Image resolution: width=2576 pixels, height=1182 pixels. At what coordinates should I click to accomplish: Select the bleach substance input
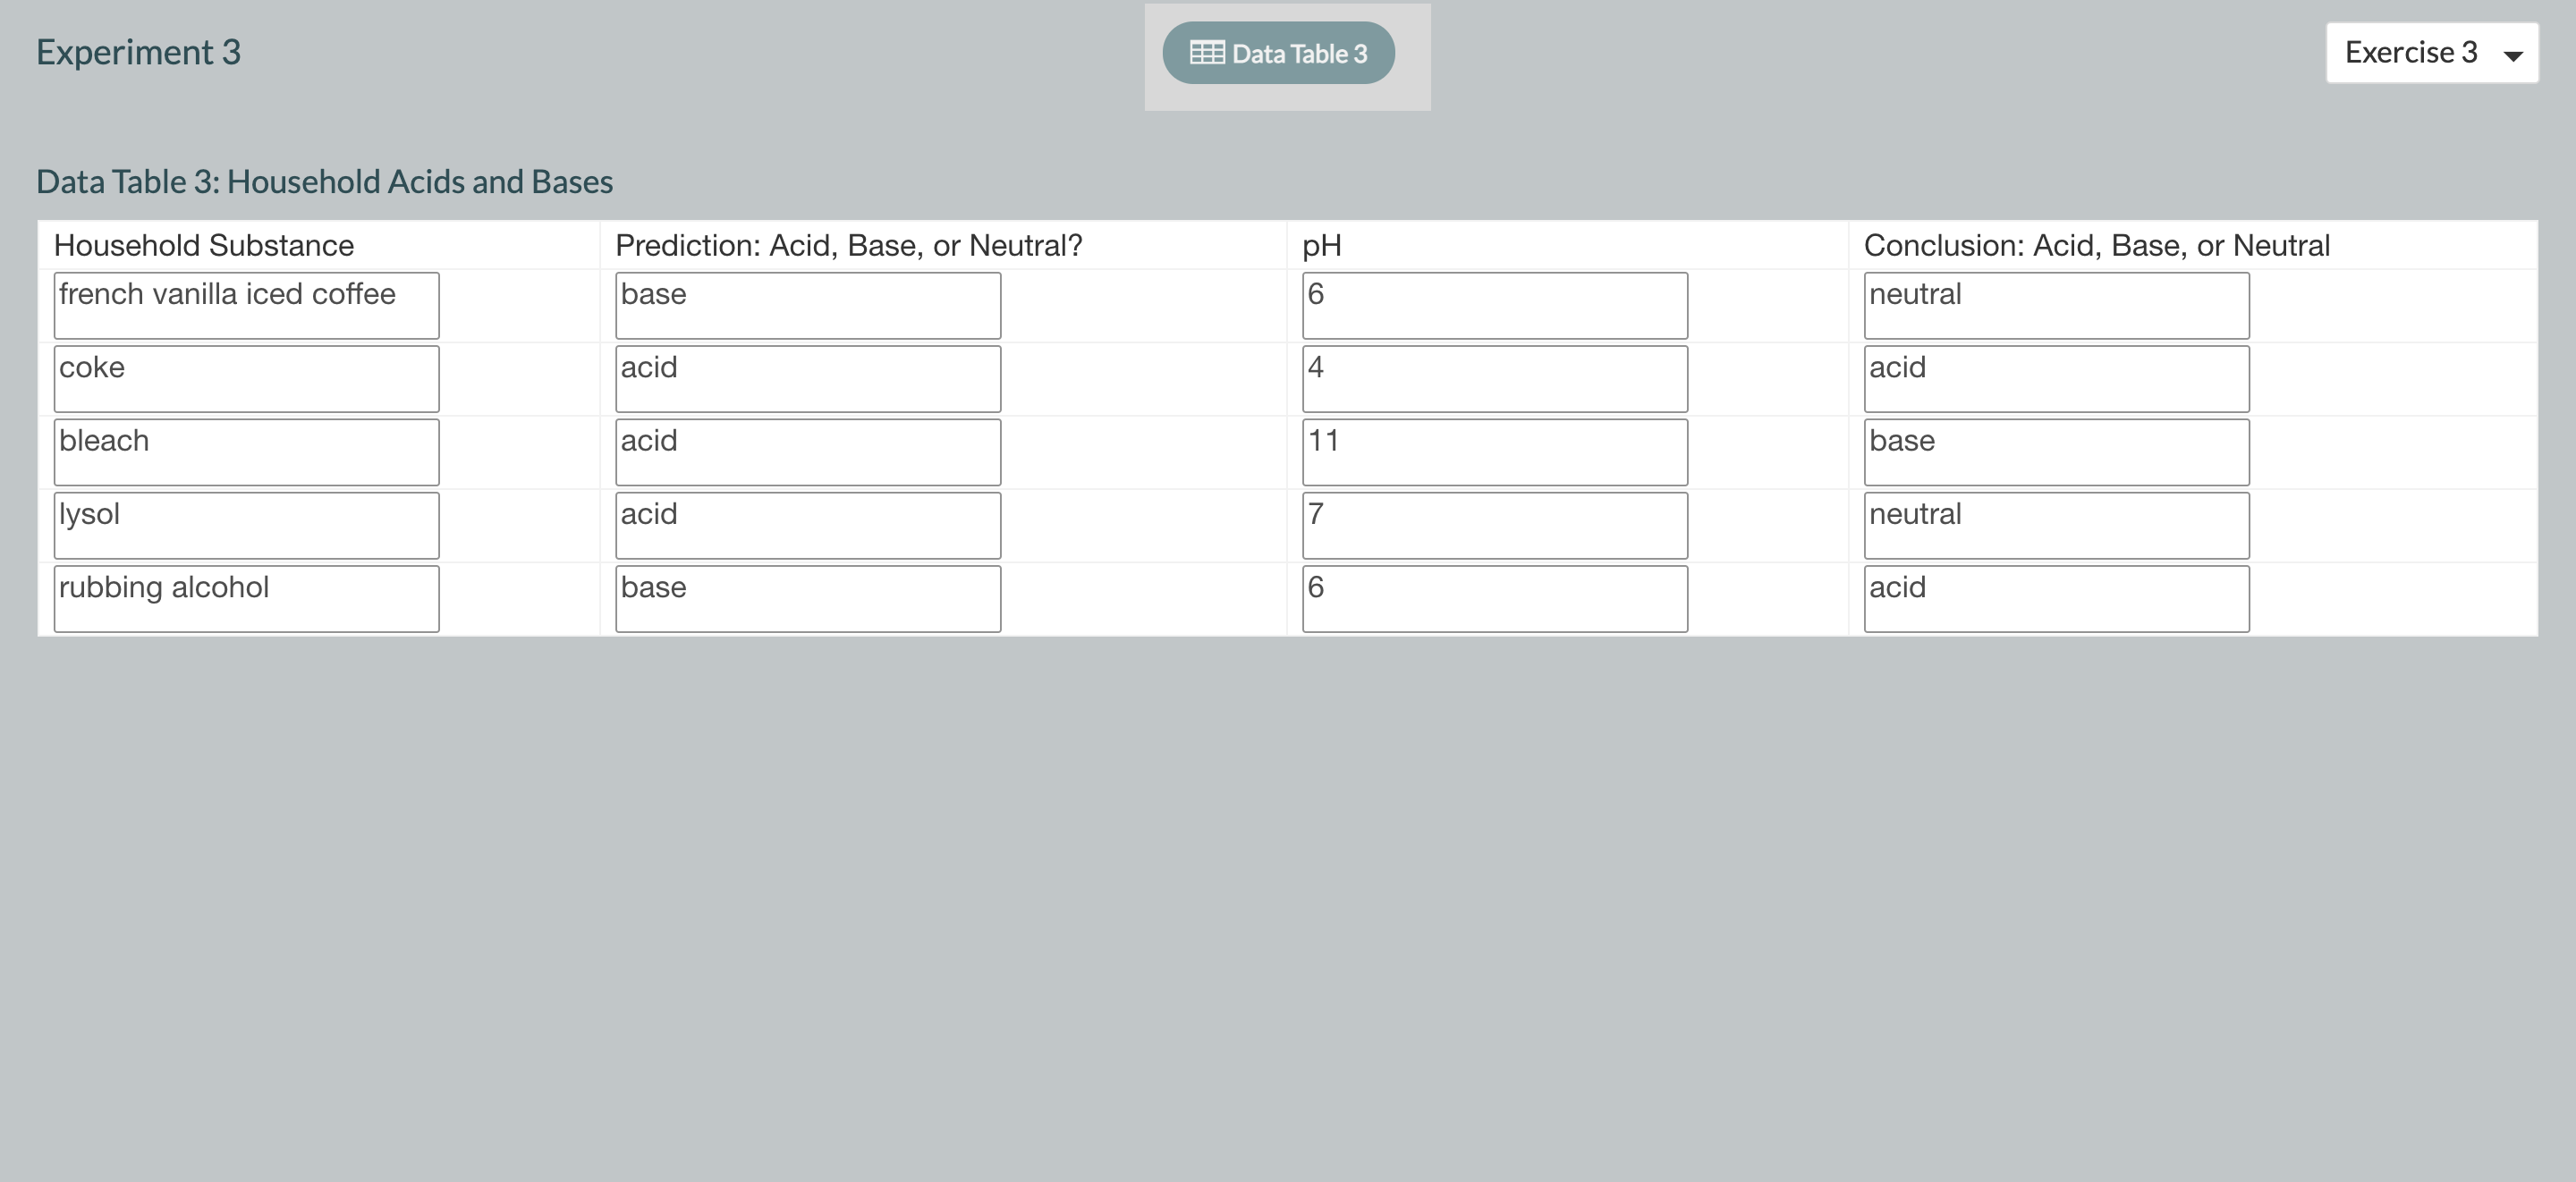pyautogui.click(x=246, y=452)
